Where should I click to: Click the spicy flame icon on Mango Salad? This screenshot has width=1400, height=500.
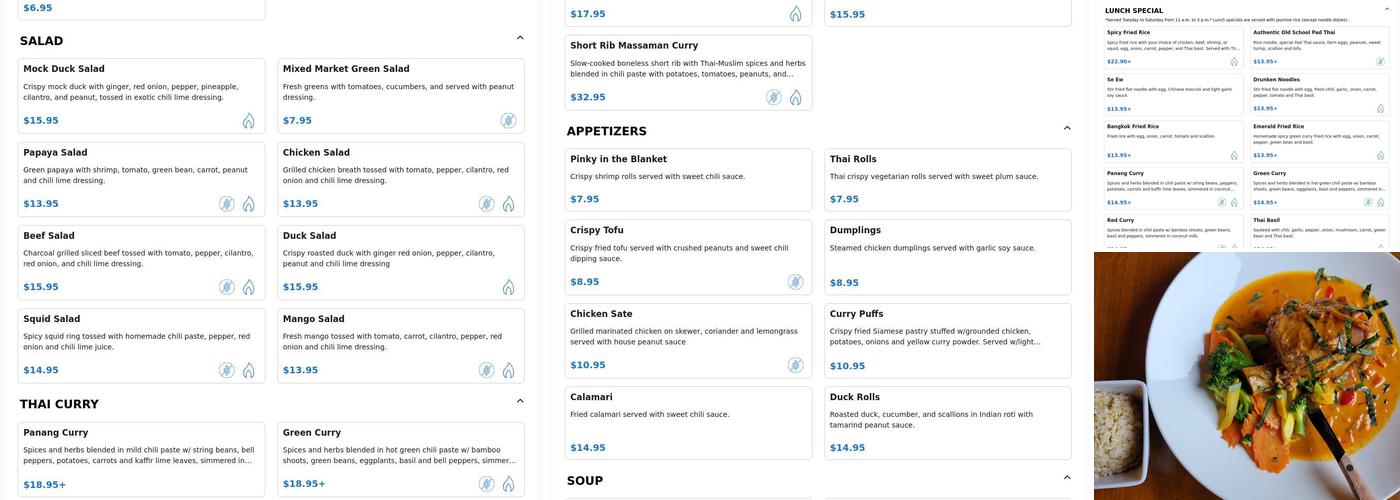[508, 370]
